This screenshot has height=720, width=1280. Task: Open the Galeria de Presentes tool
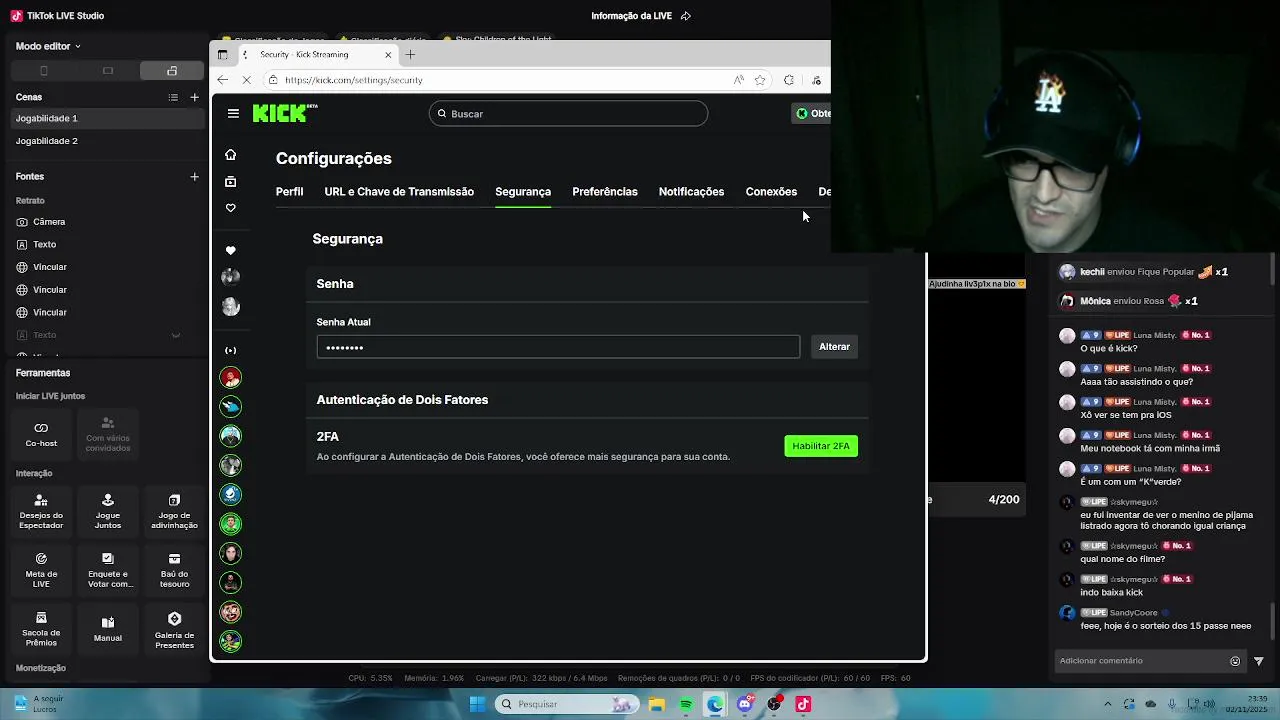(174, 628)
